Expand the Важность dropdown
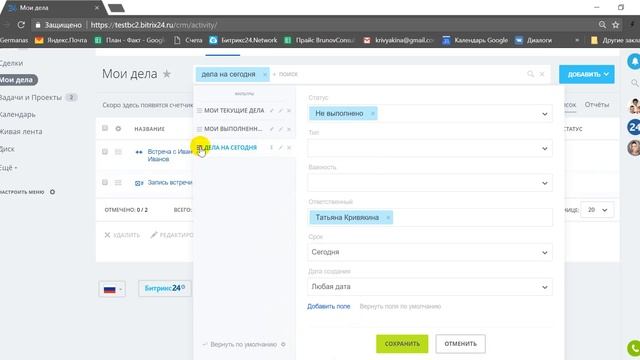Viewport: 640px width, 360px height. (x=544, y=183)
